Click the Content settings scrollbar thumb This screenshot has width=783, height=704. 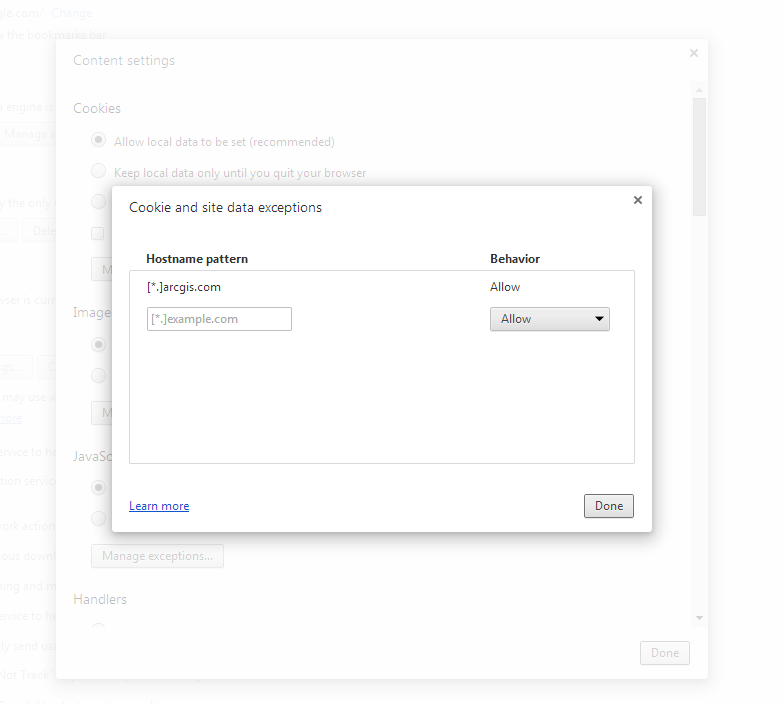click(x=700, y=155)
